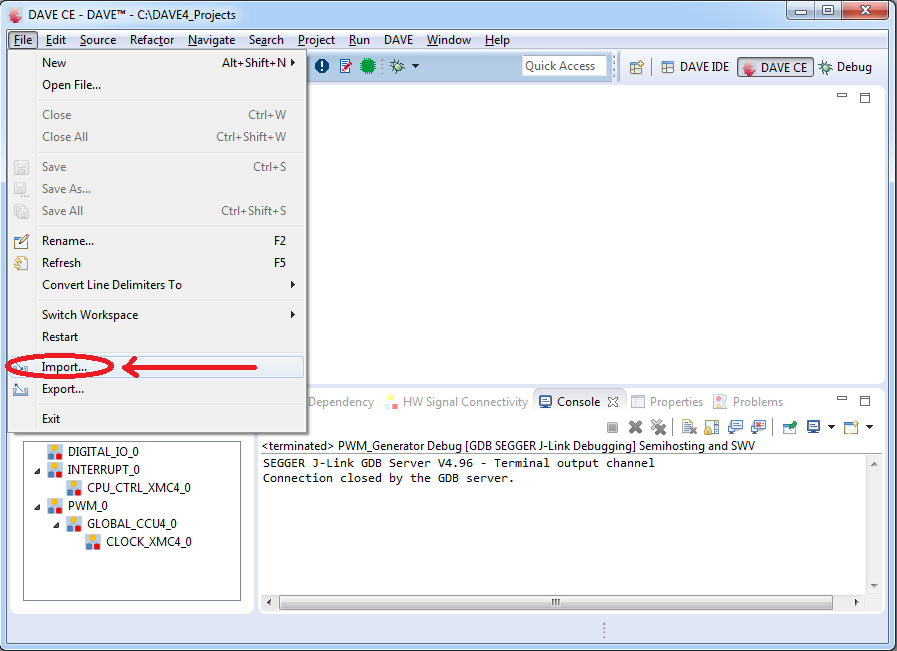
Task: Open the DAVE menu
Action: pyautogui.click(x=398, y=40)
